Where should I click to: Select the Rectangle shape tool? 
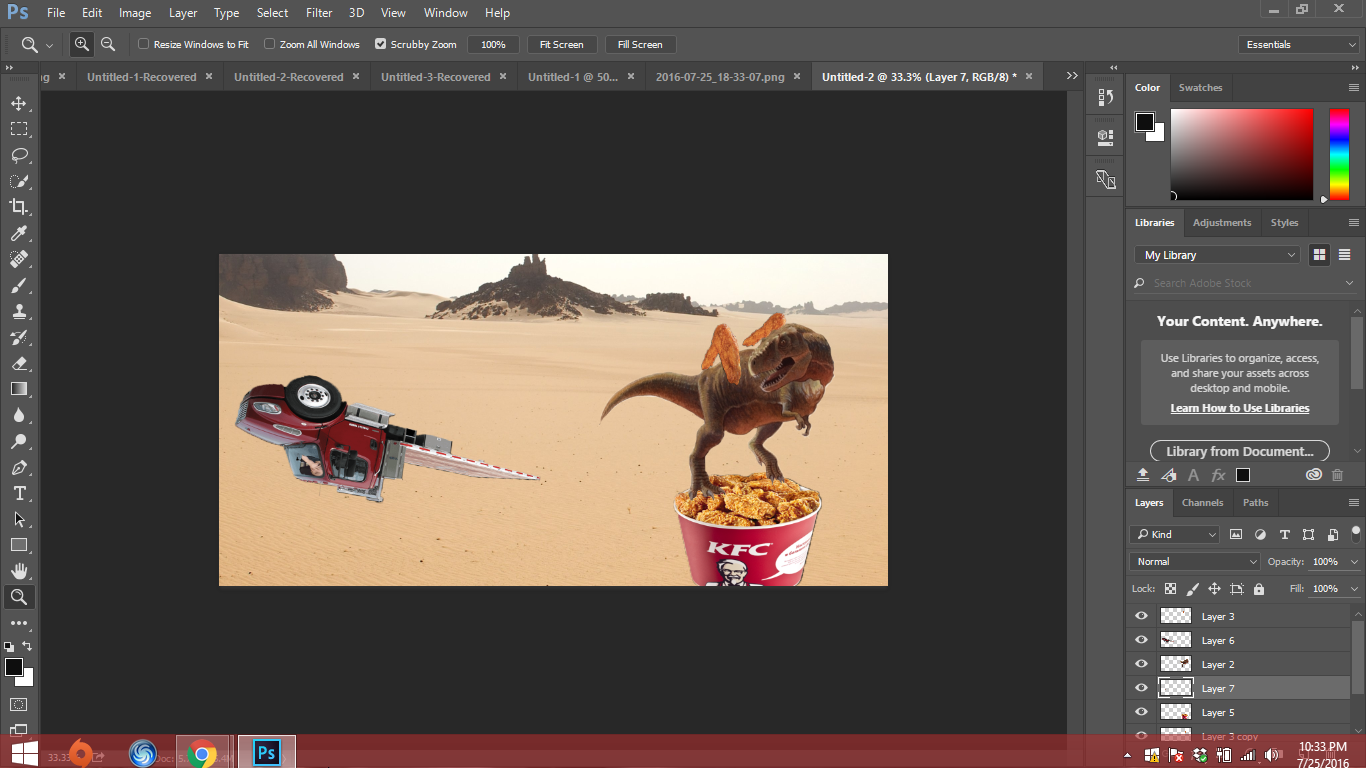click(x=19, y=545)
